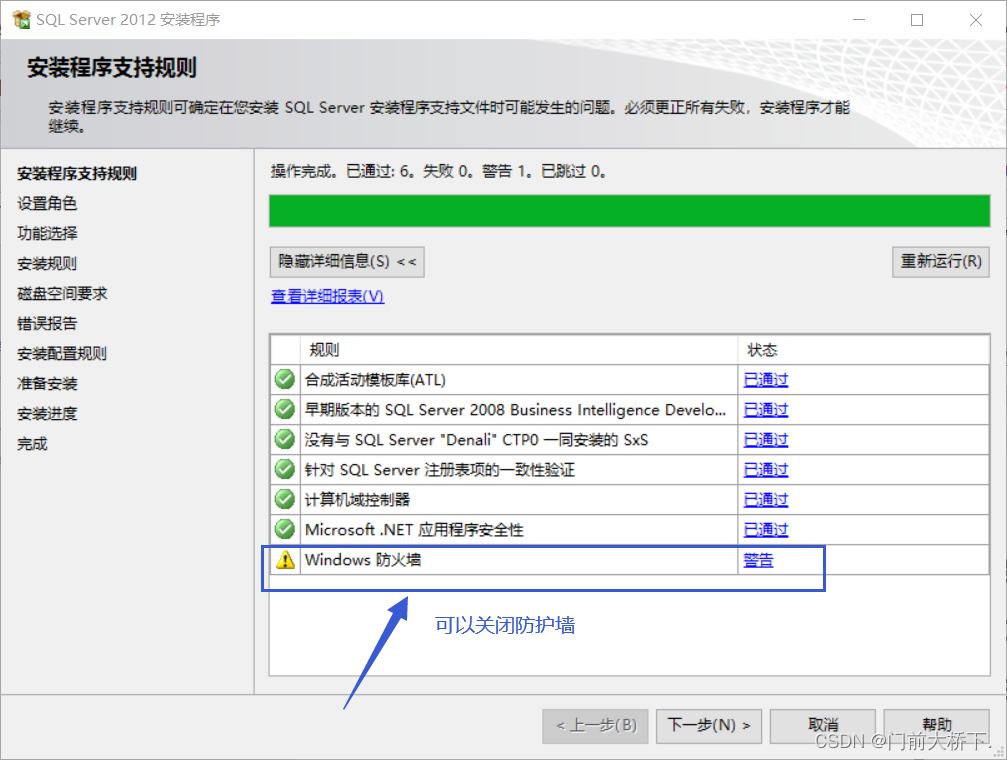
Task: Select the 早期版本的 SQL Server 2008 Business Intelligence rule text
Action: [515, 410]
